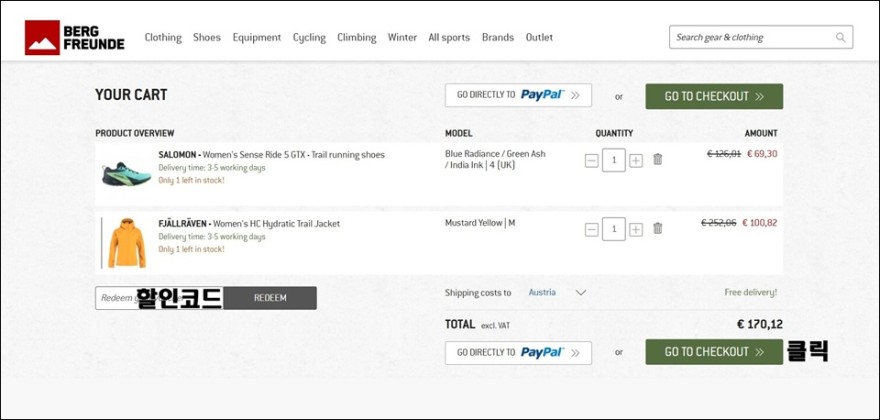The height and width of the screenshot is (420, 880).
Task: Select the '€ 170,12' total amount
Action: point(760,324)
